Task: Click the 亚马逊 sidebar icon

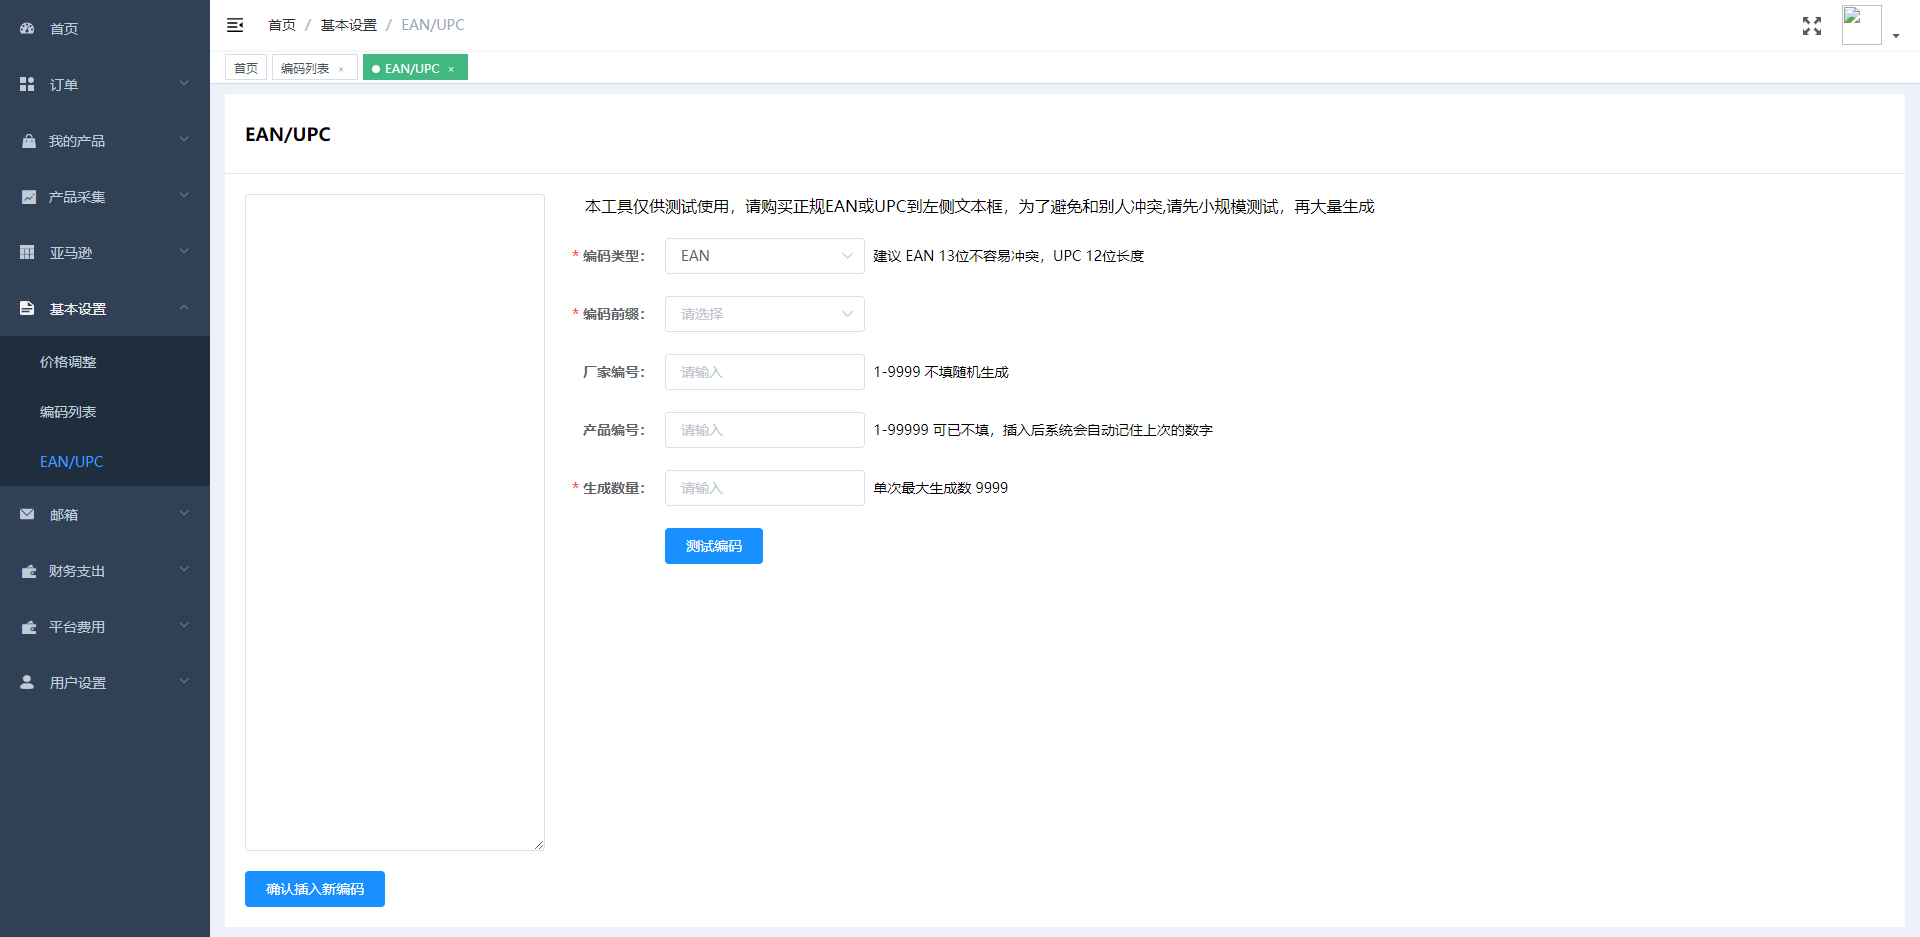Action: [27, 253]
